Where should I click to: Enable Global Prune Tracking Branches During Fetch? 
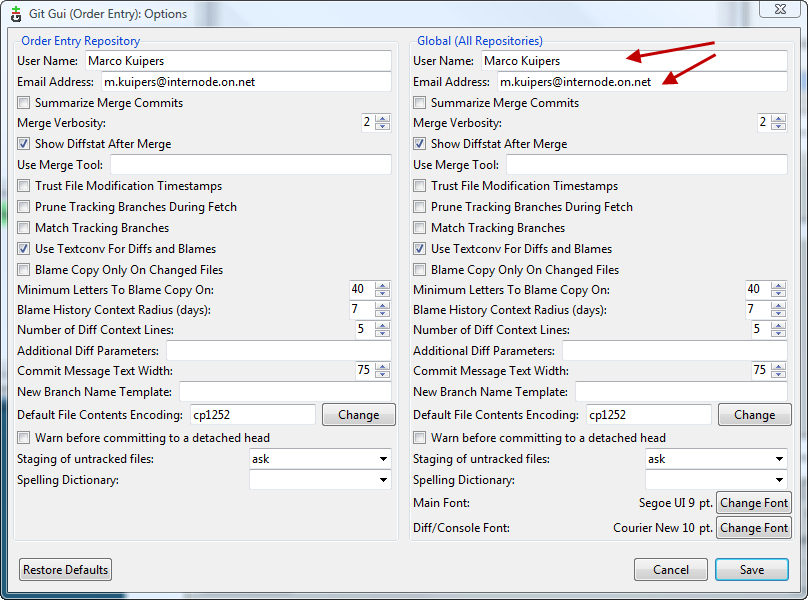(420, 207)
